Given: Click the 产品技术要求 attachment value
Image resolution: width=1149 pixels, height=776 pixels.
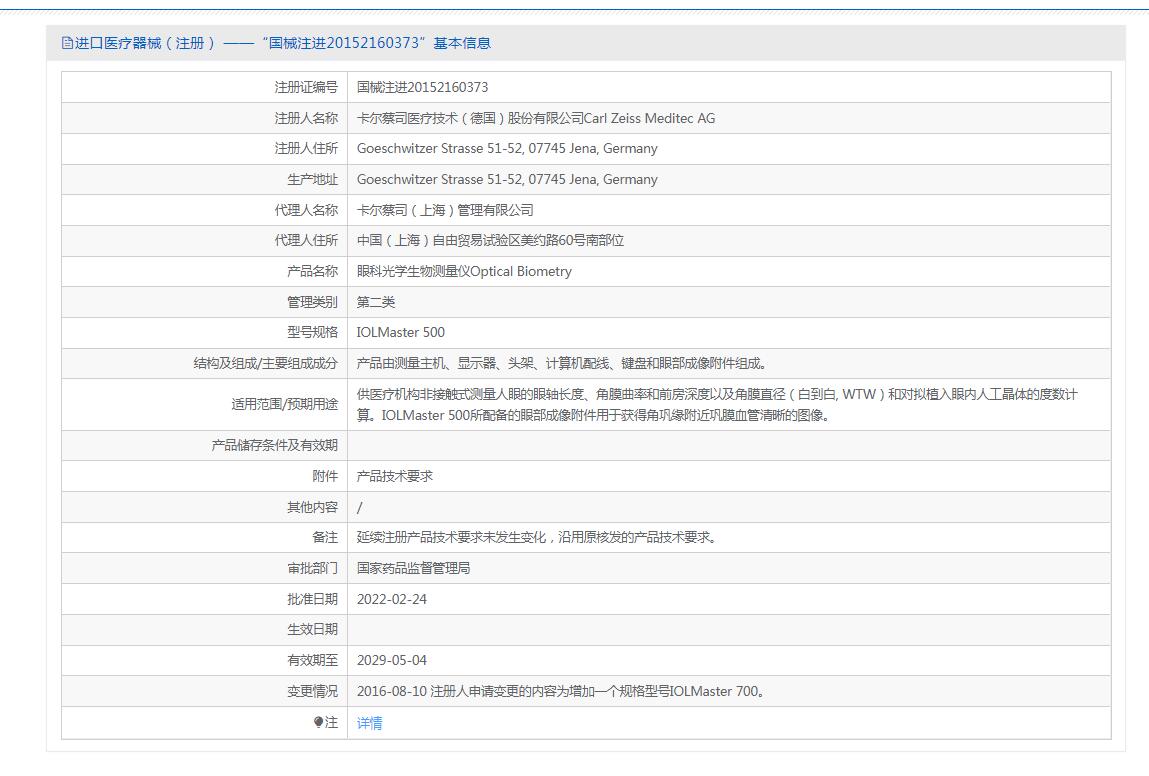Looking at the screenshot, I should click(395, 476).
